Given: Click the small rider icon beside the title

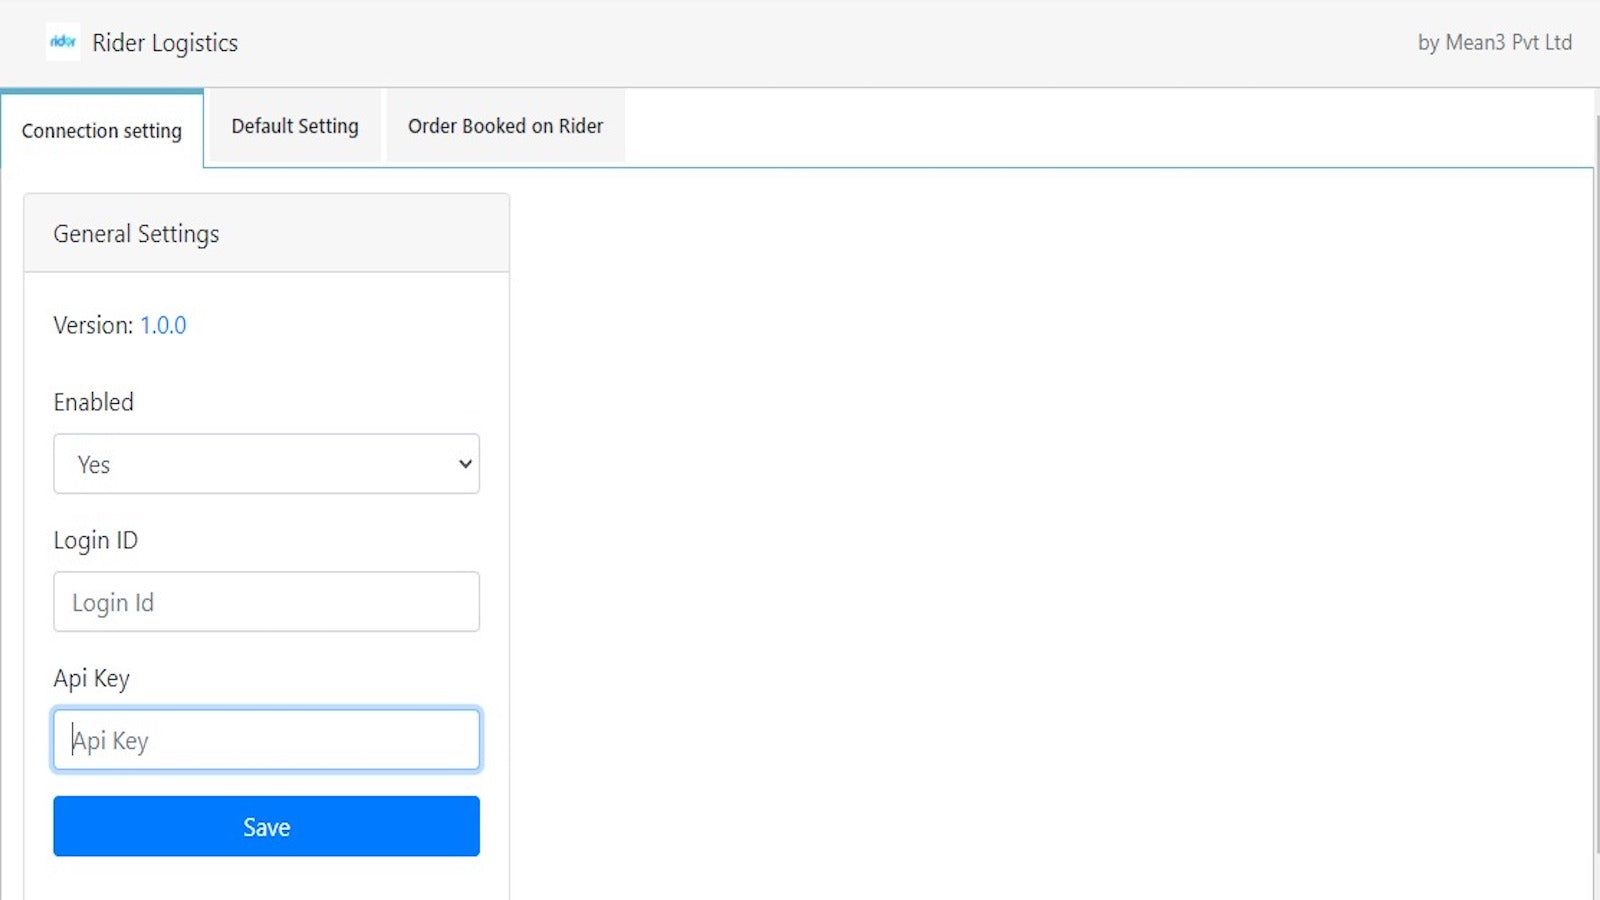Looking at the screenshot, I should point(63,42).
